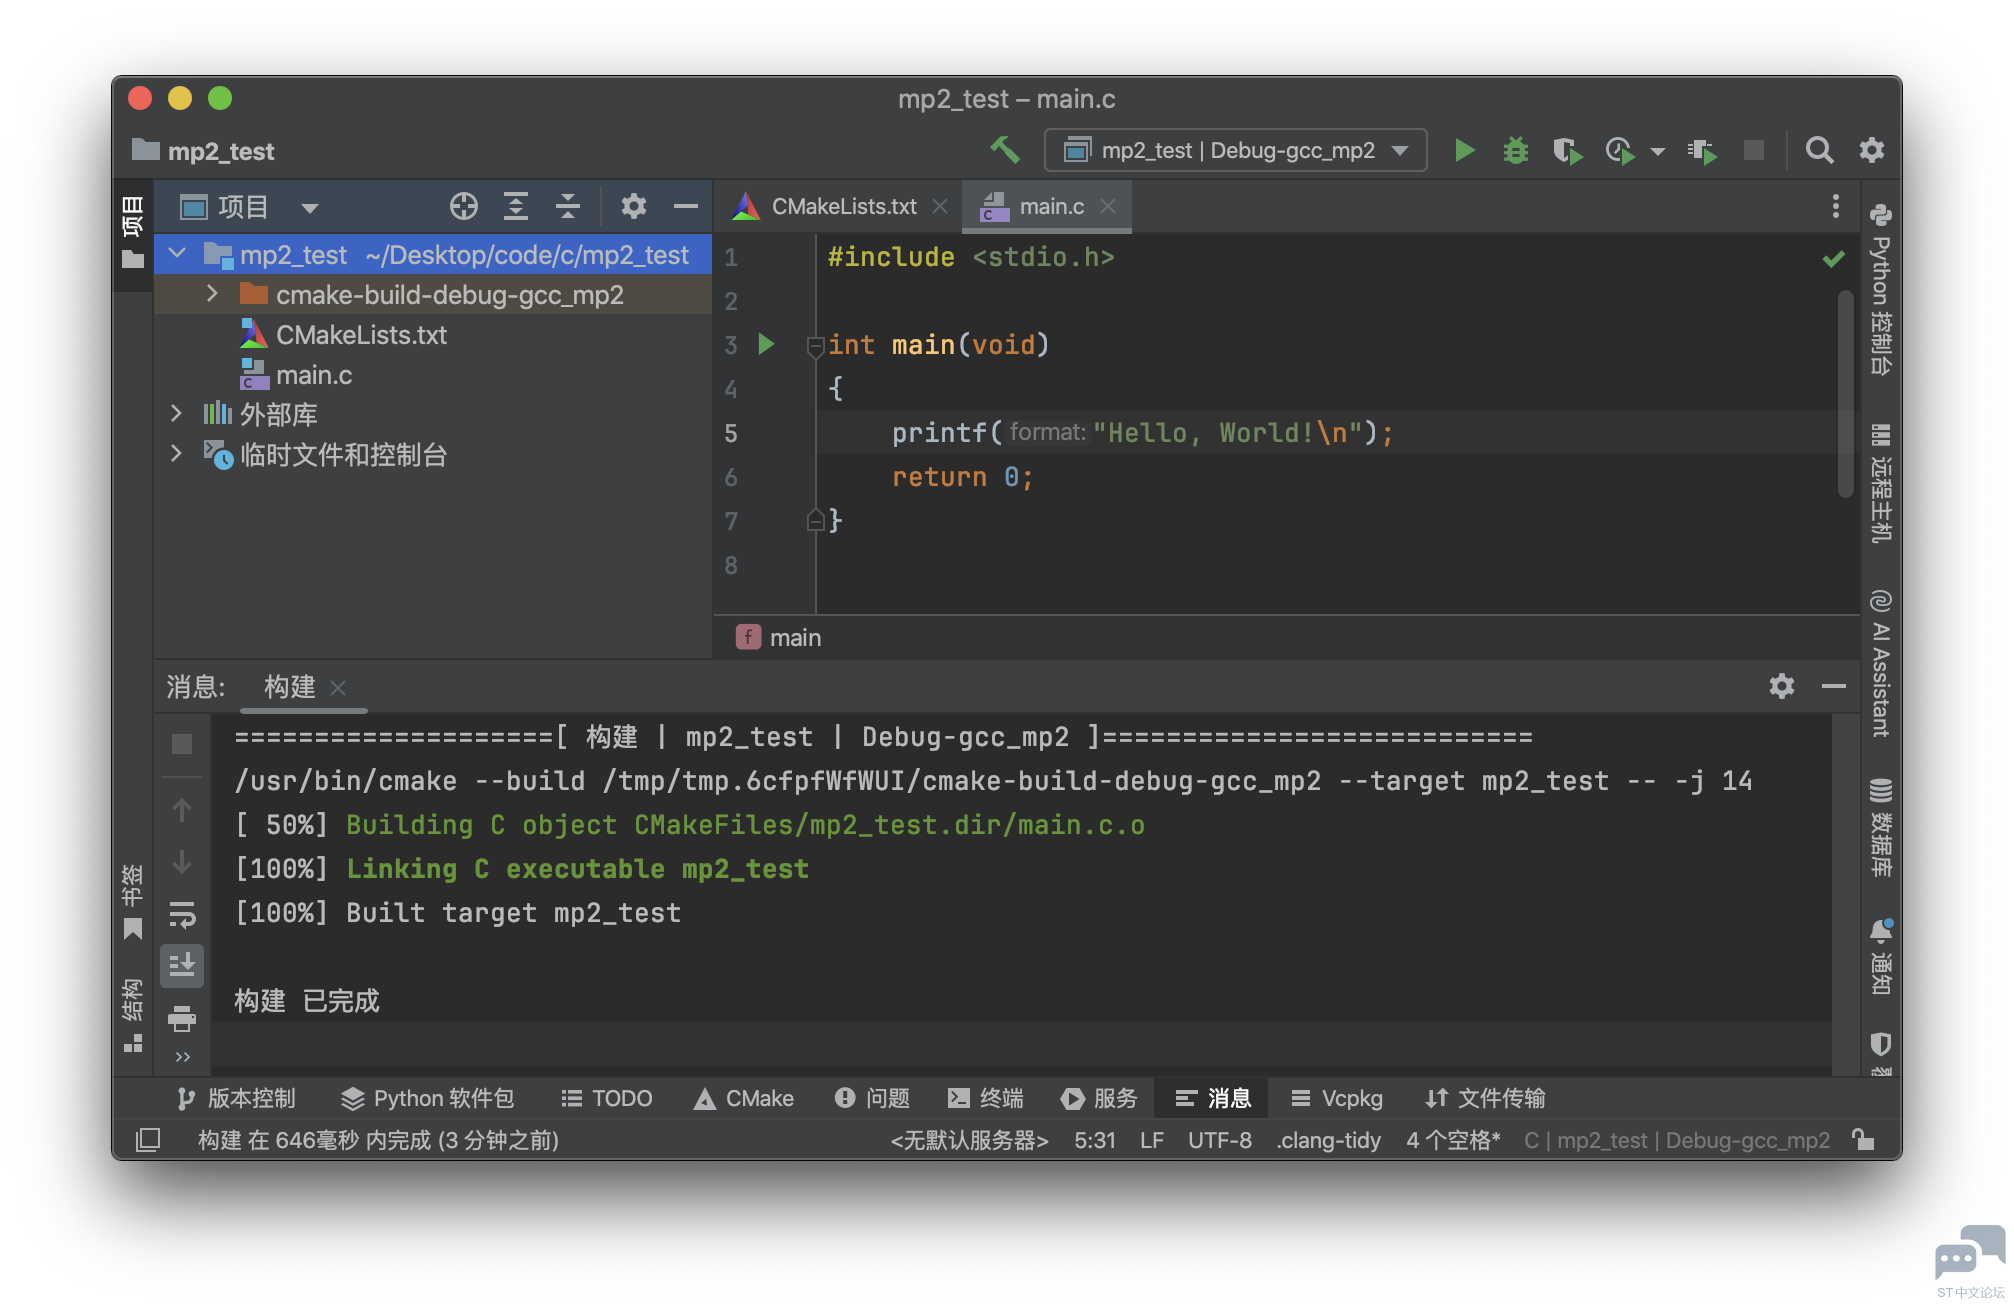Open Python 控制台 right sidebar tab
Viewport: 2014px width, 1308px height.
[x=1881, y=289]
